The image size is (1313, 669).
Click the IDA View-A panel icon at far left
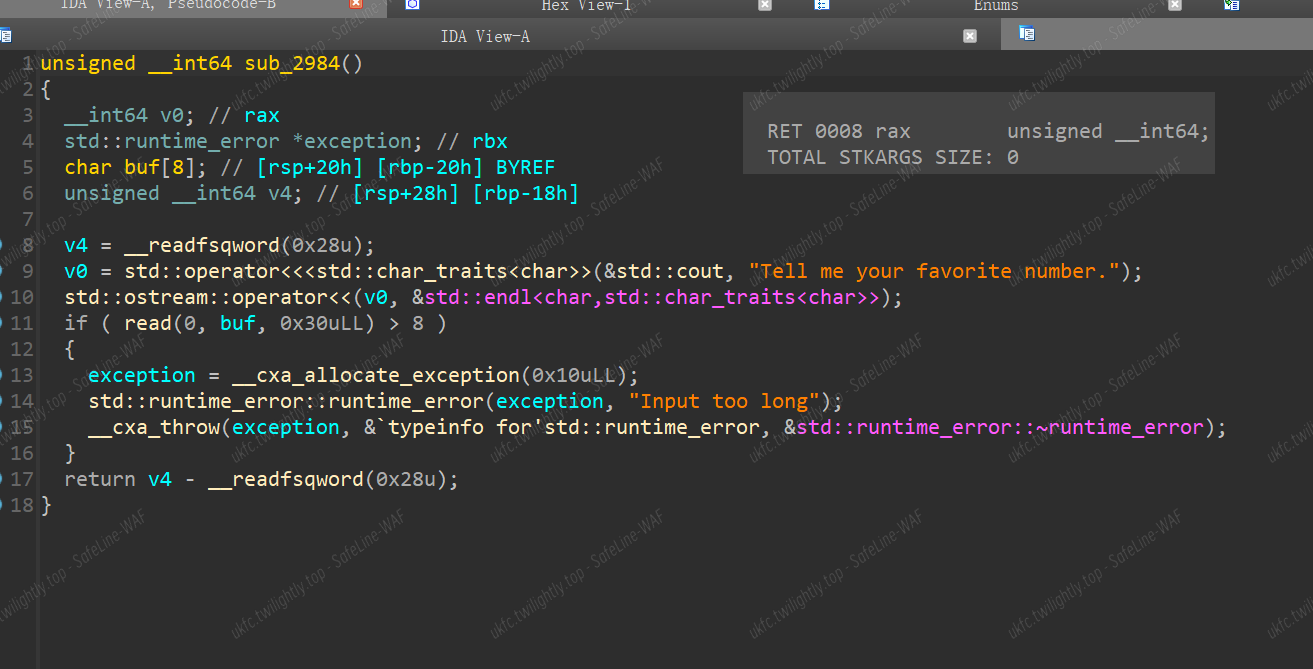pos(5,36)
